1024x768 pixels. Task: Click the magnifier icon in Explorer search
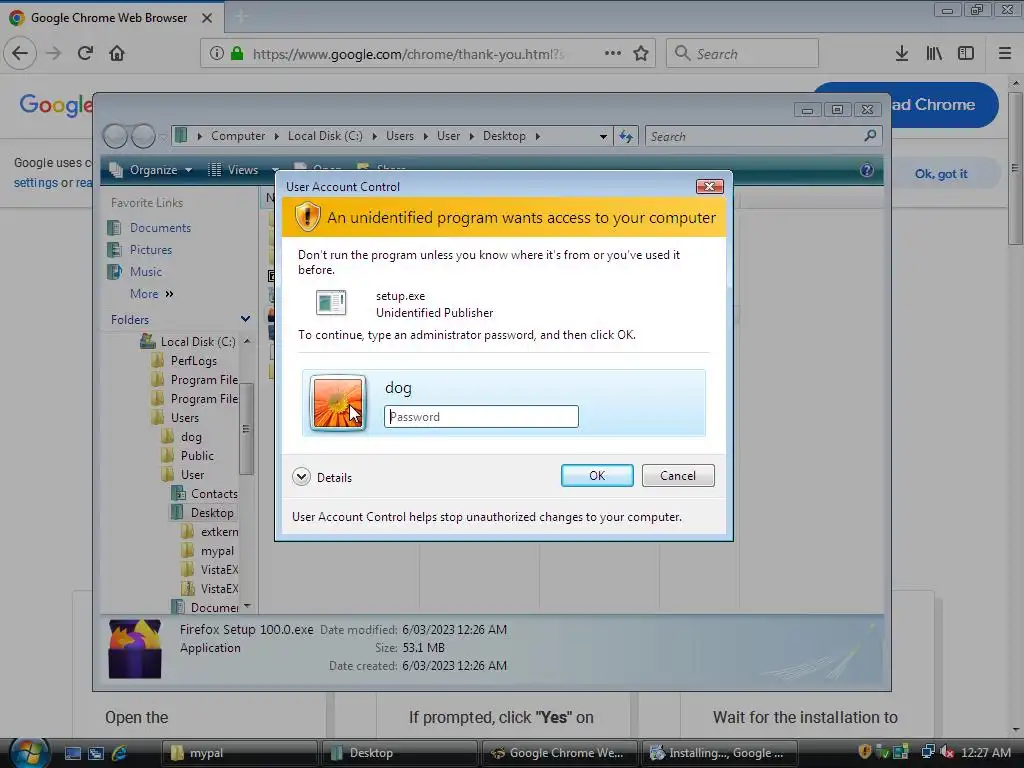pyautogui.click(x=870, y=136)
